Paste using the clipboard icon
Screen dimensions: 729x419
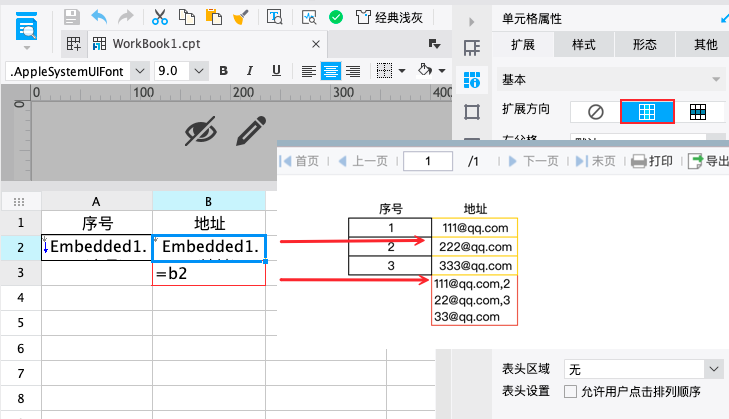pos(213,17)
